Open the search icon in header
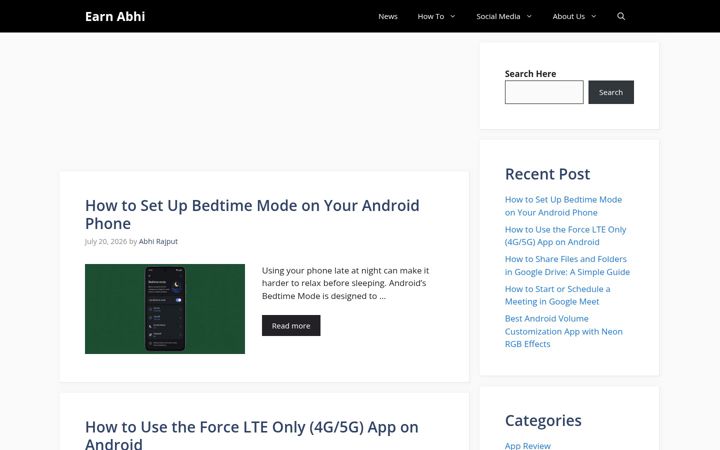This screenshot has height=450, width=720. (621, 16)
